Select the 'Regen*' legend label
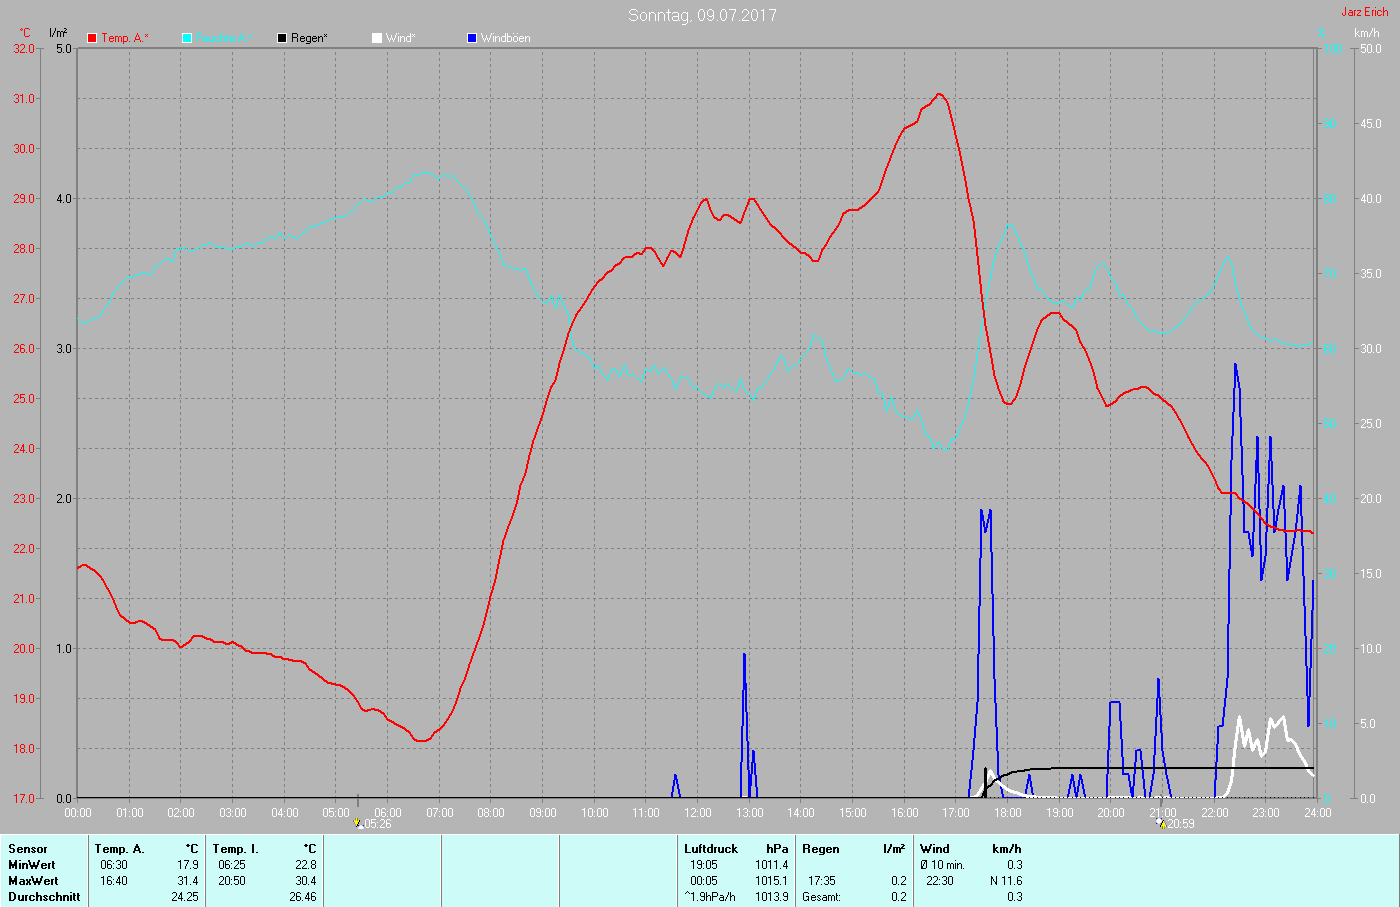Image resolution: width=1400 pixels, height=907 pixels. pos(309,38)
